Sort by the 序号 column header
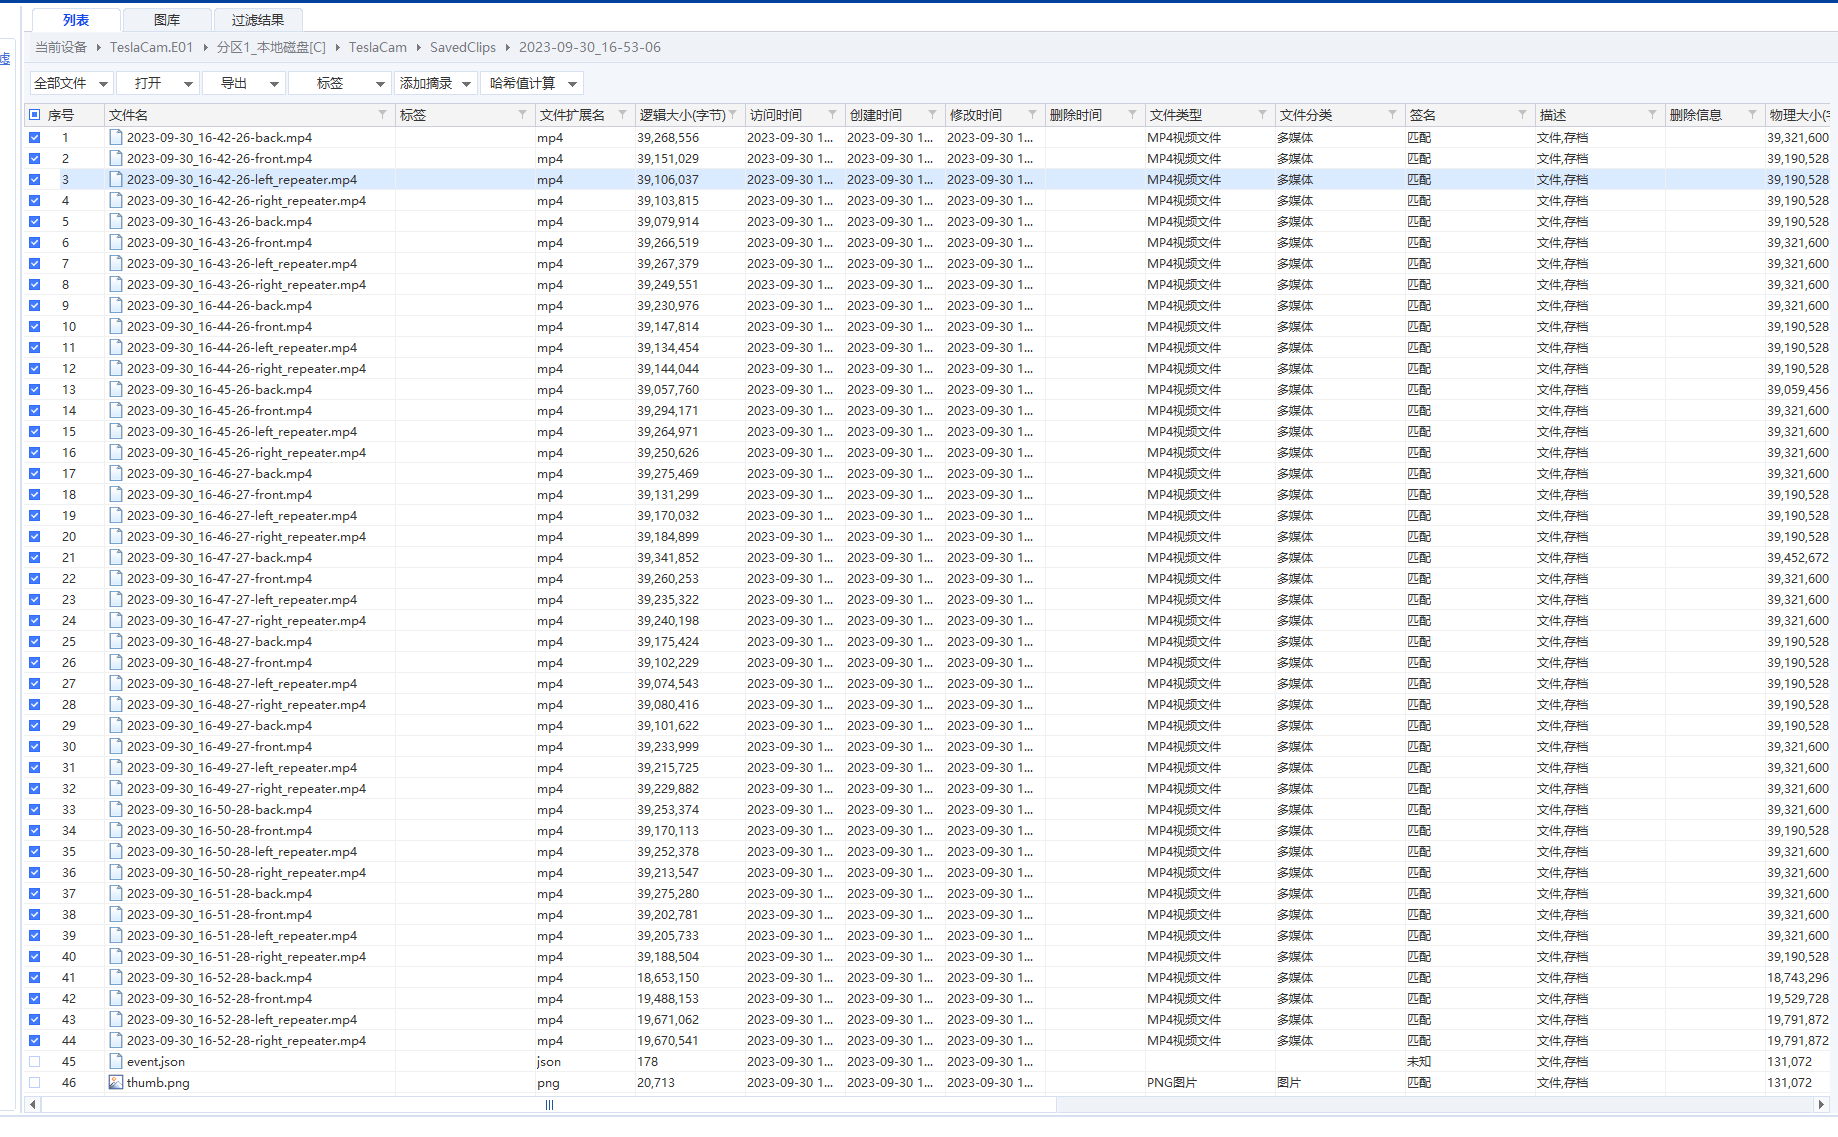 (x=61, y=115)
